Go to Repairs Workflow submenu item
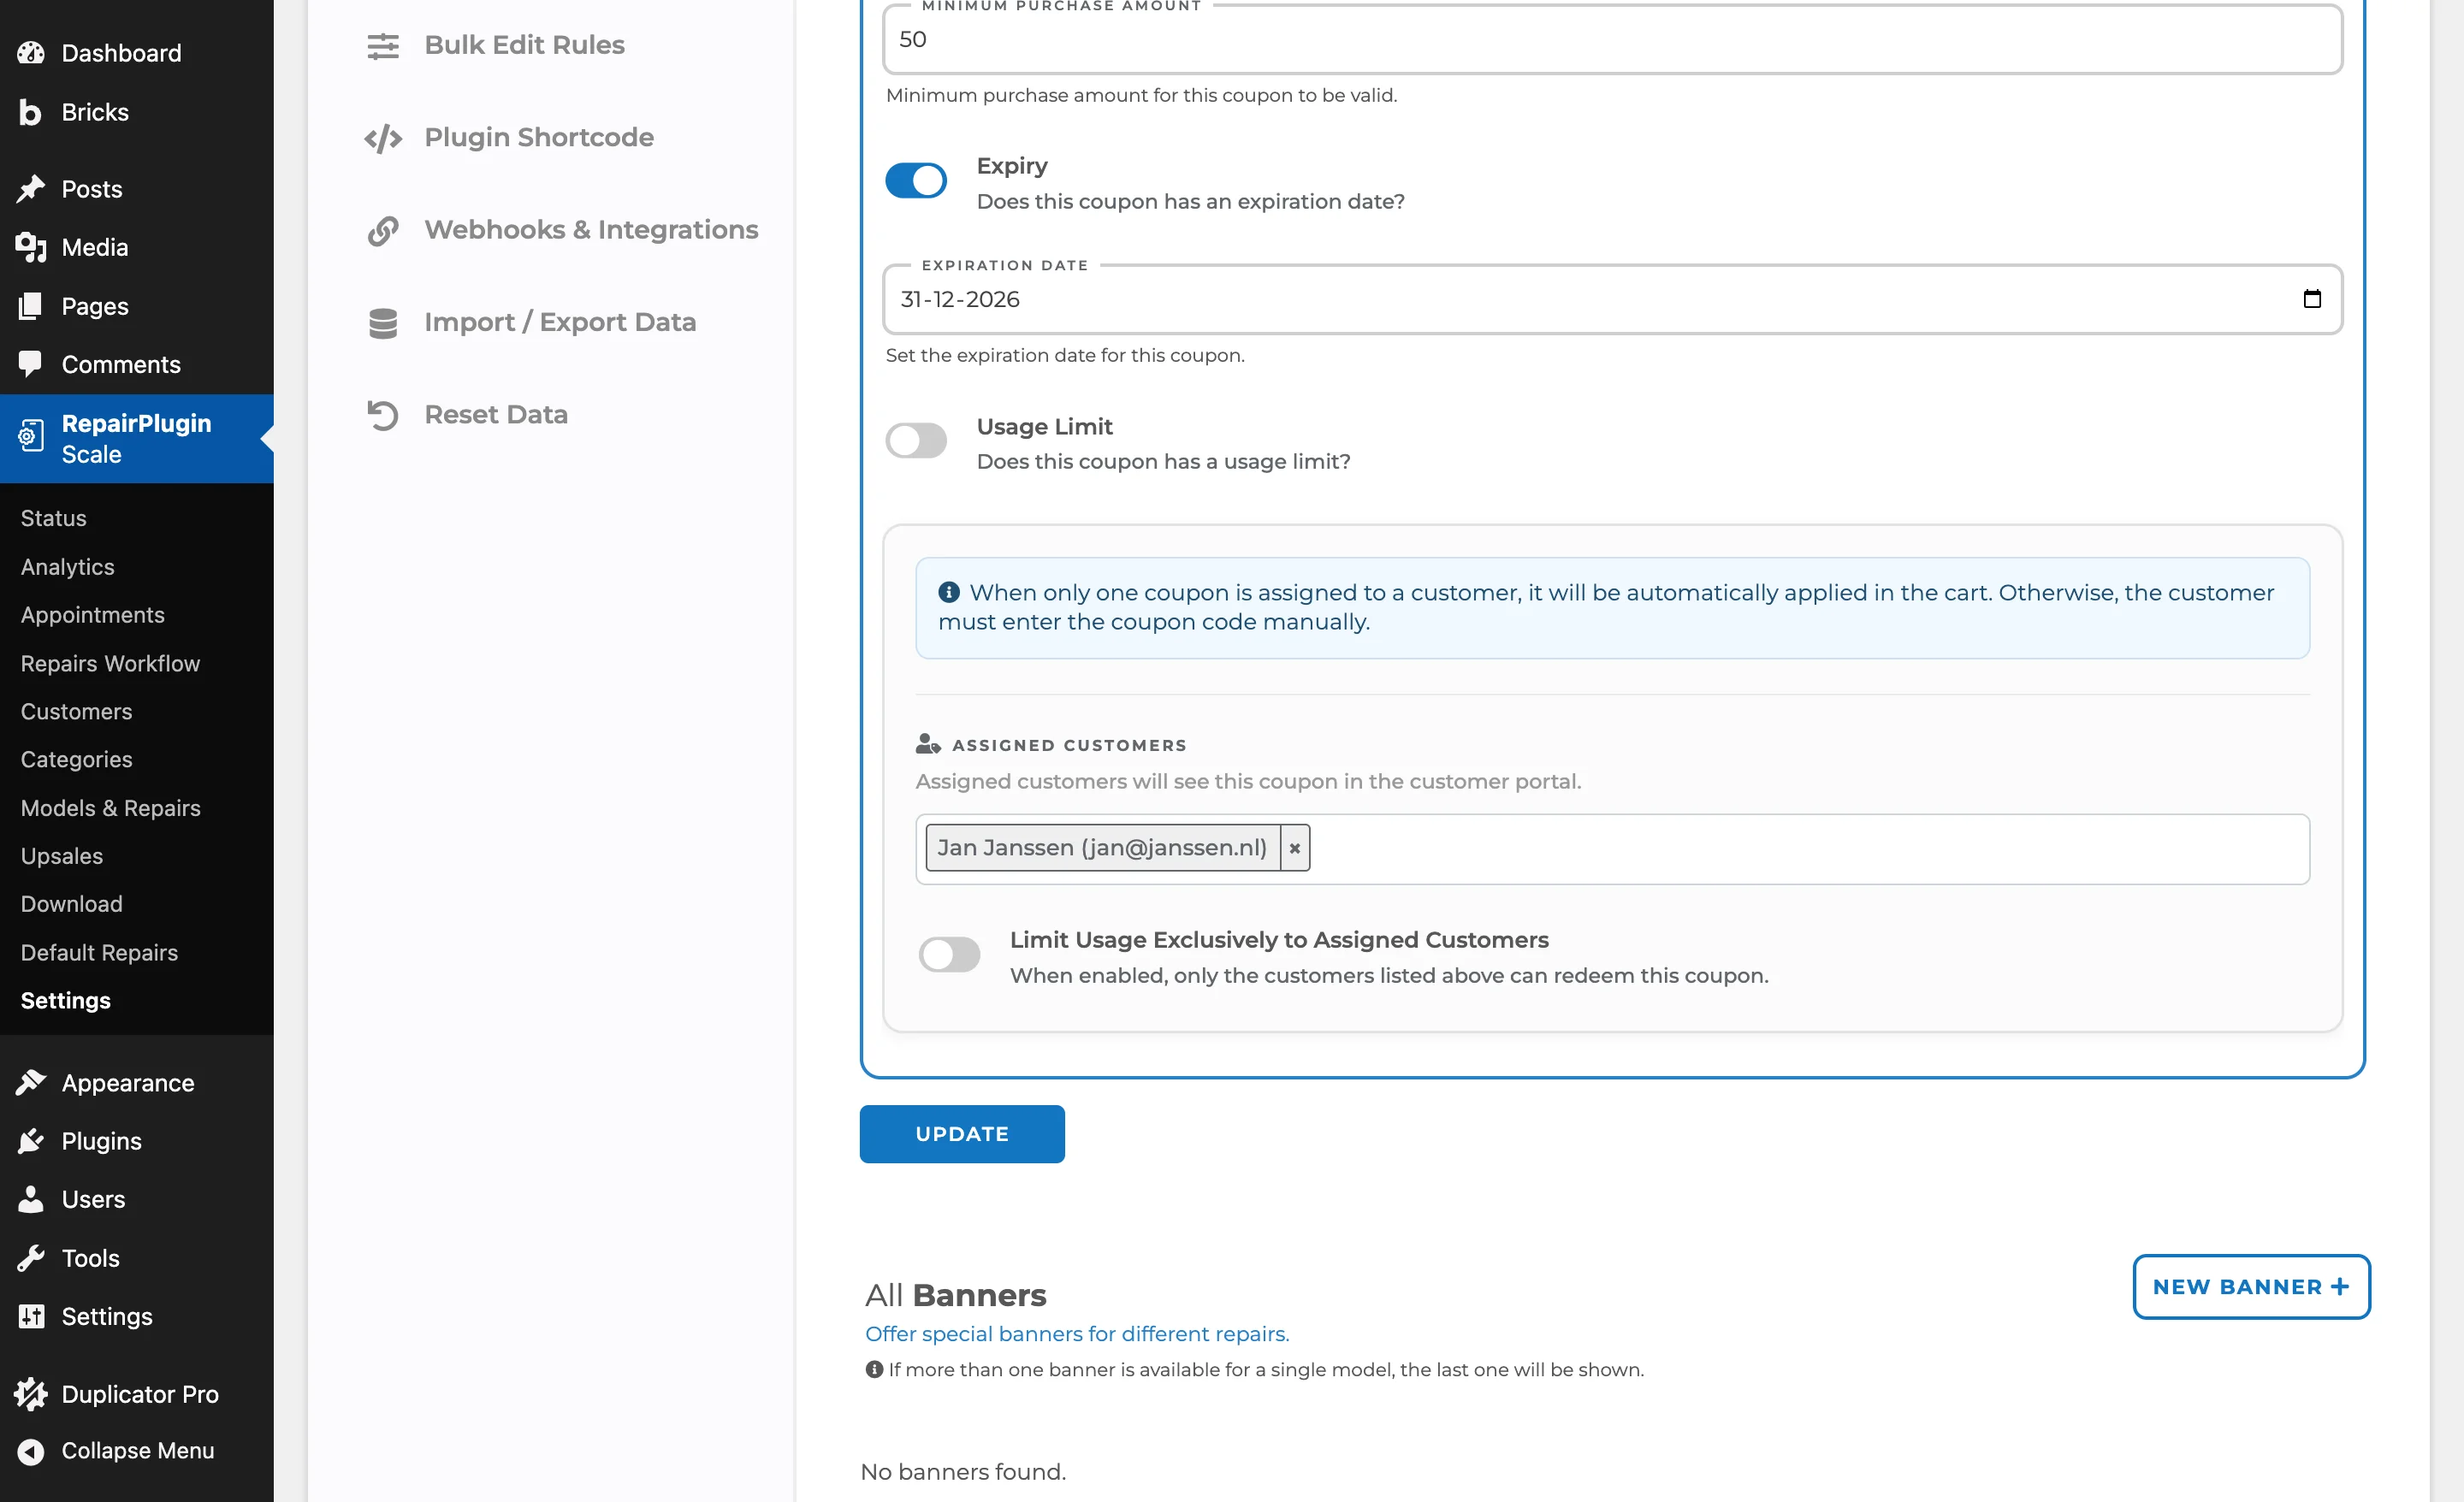 (110, 663)
